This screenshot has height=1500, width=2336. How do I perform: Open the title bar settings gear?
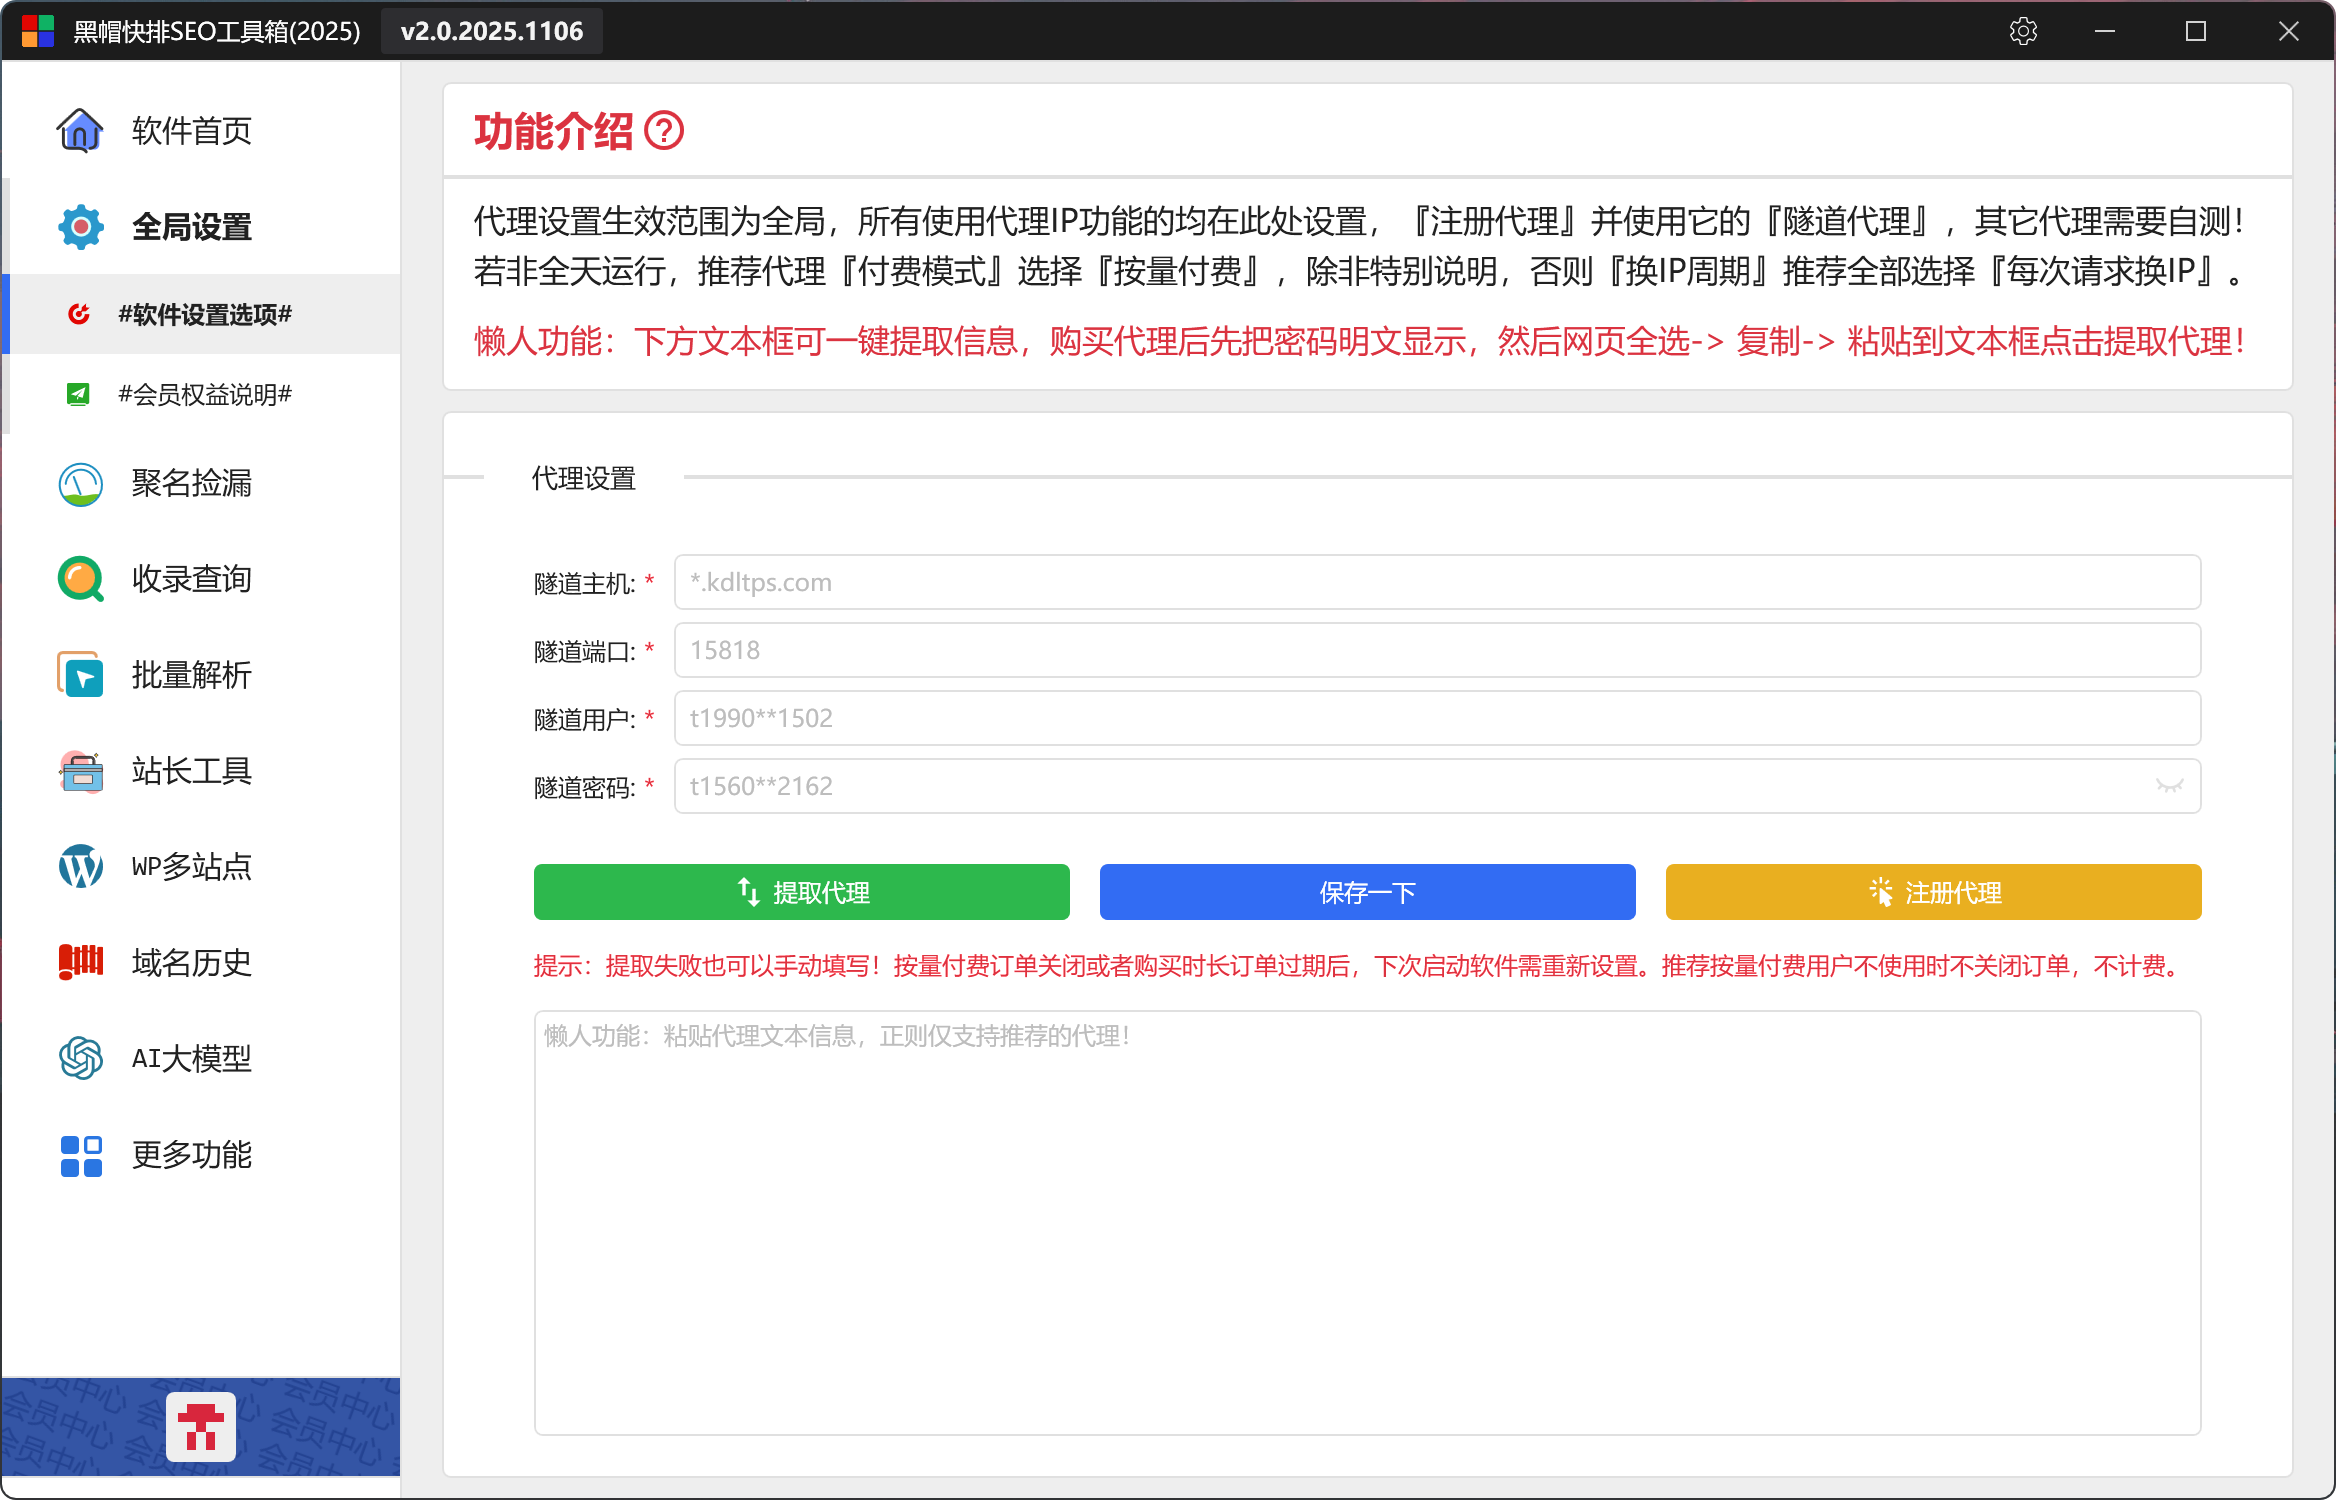pyautogui.click(x=2023, y=31)
